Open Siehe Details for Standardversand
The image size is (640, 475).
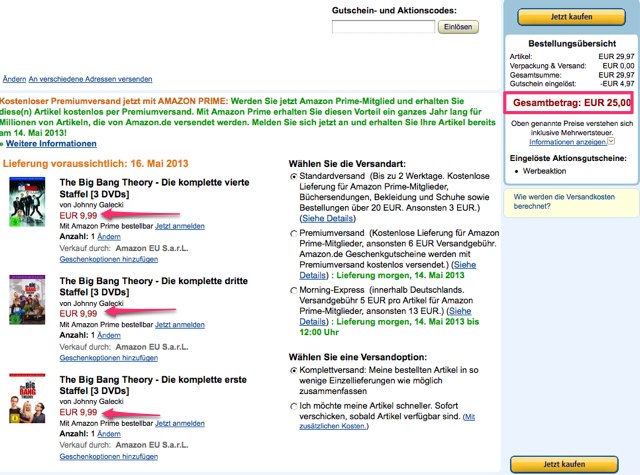click(327, 216)
